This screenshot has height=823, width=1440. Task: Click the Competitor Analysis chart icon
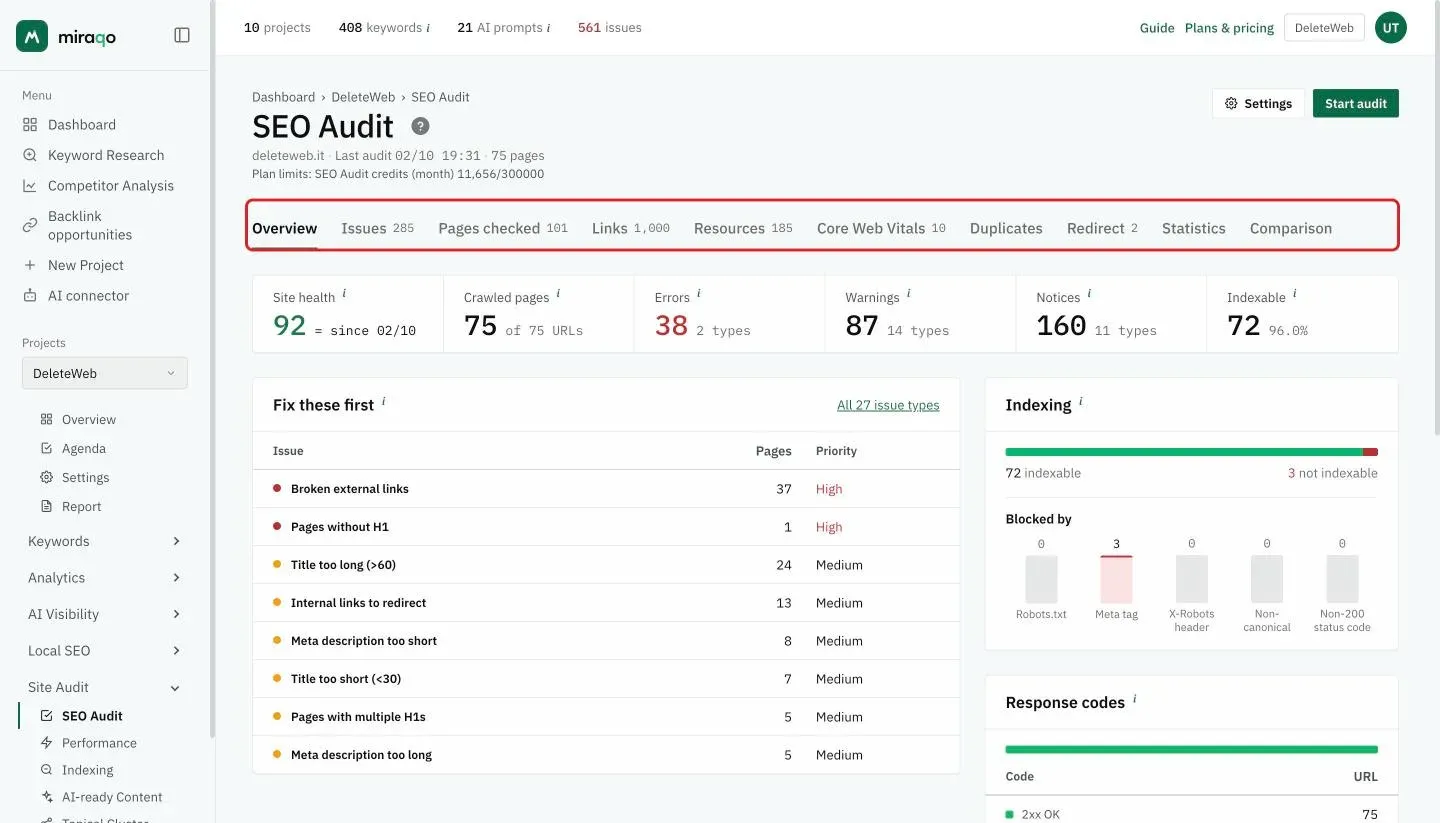(x=30, y=186)
